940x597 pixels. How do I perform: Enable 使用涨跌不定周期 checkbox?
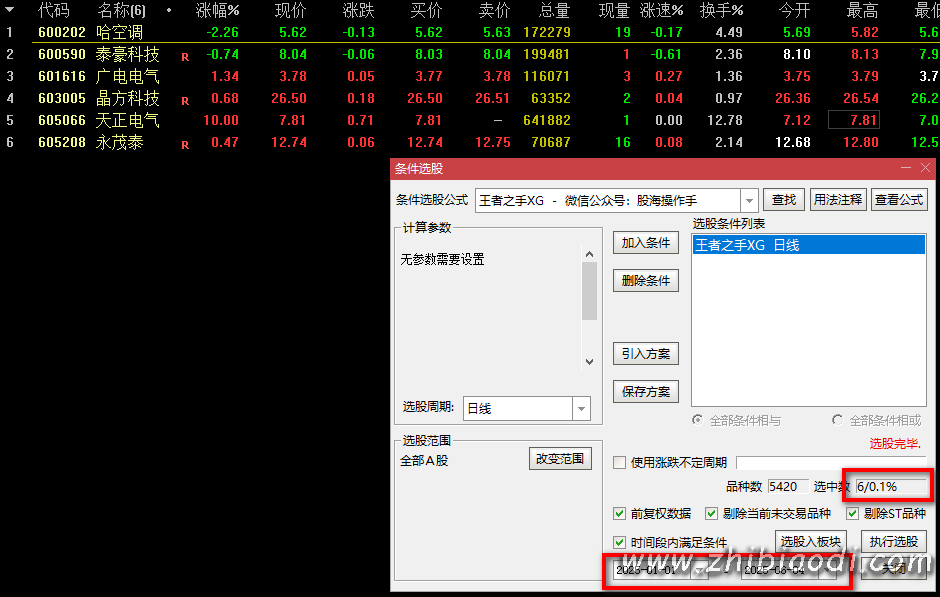(x=620, y=463)
